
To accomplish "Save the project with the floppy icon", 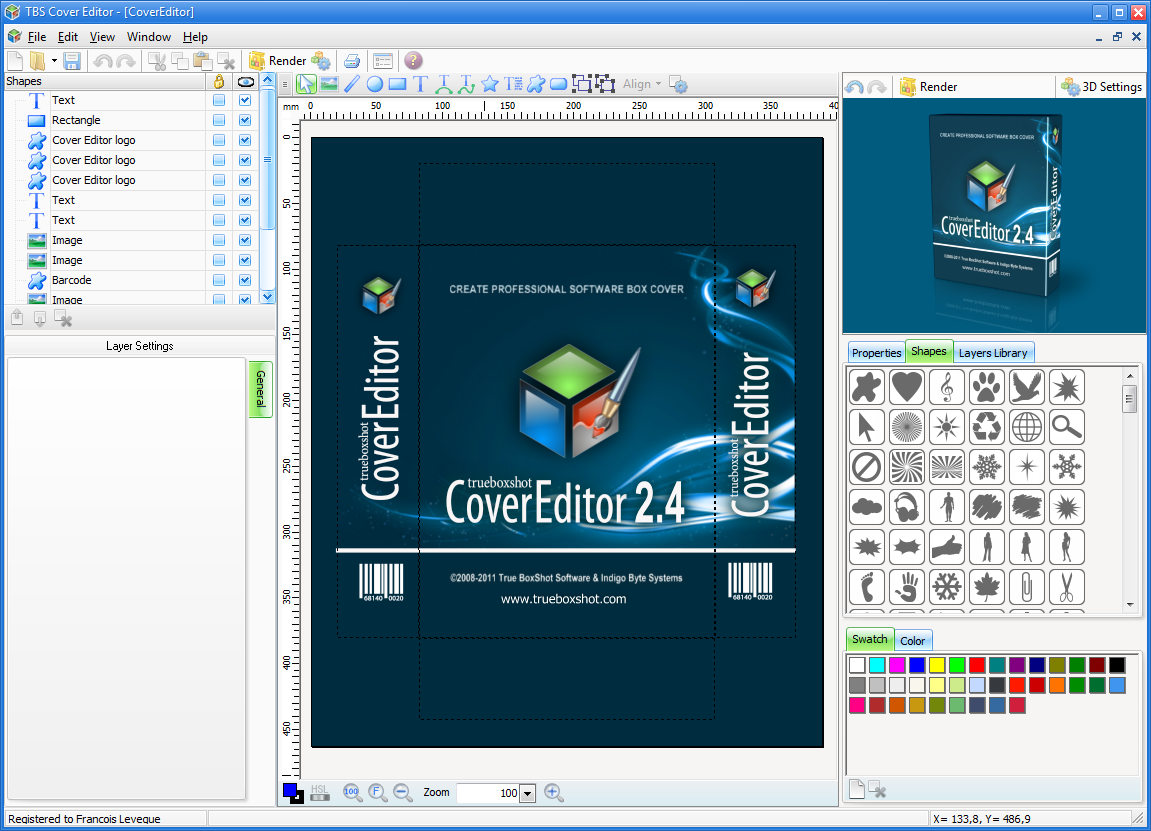I will coord(72,61).
